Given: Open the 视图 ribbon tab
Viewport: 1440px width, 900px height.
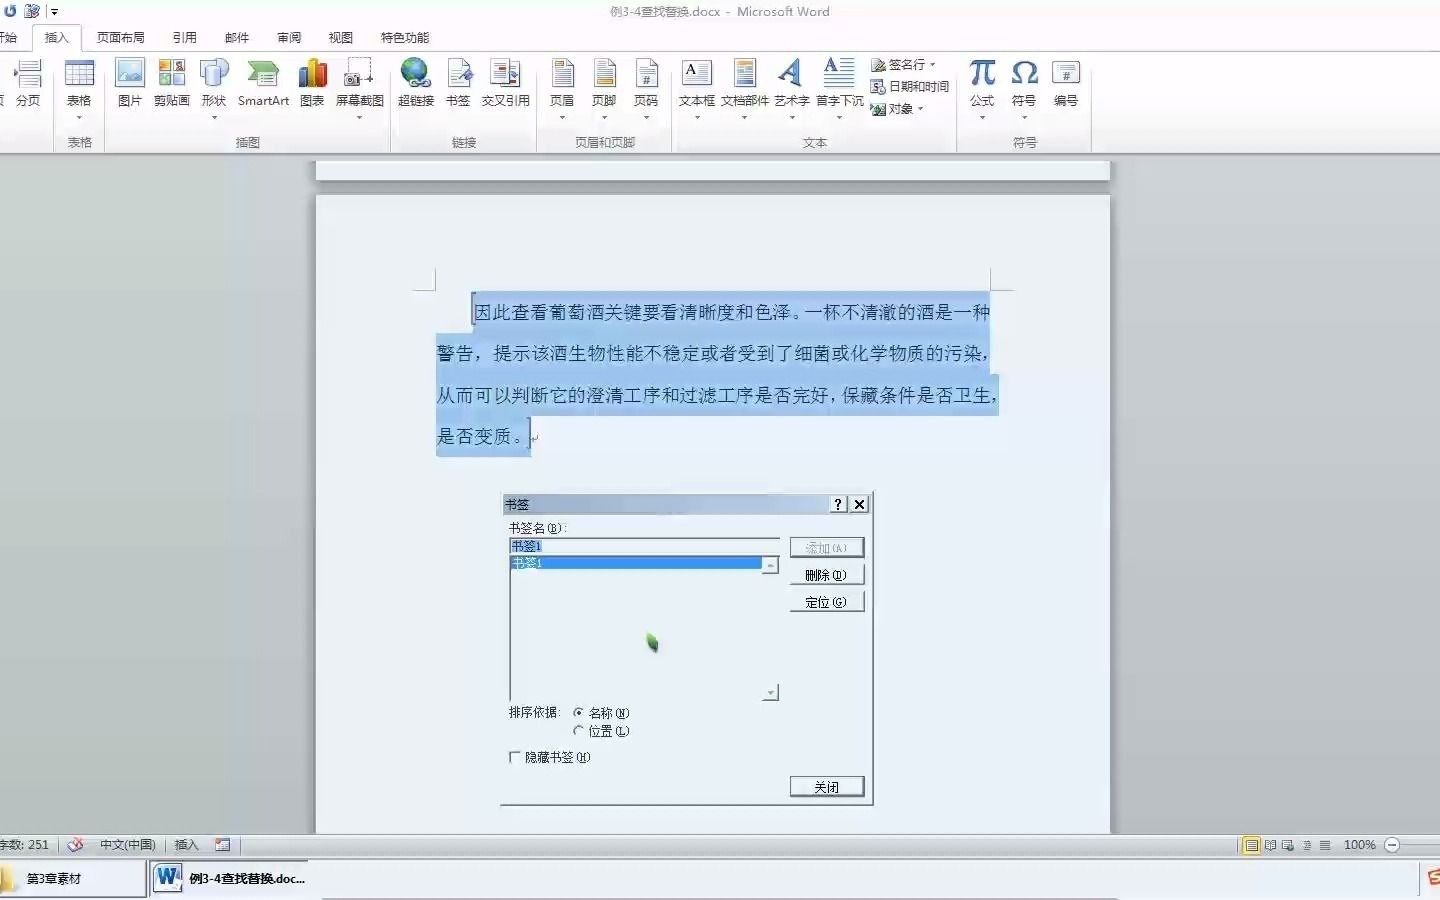Looking at the screenshot, I should (x=341, y=38).
